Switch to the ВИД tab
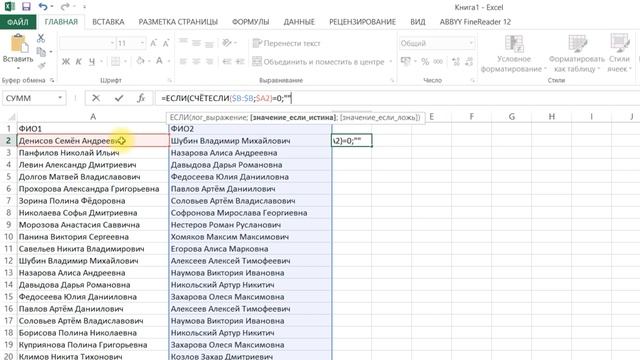Image resolution: width=640 pixels, height=360 pixels. click(x=418, y=22)
